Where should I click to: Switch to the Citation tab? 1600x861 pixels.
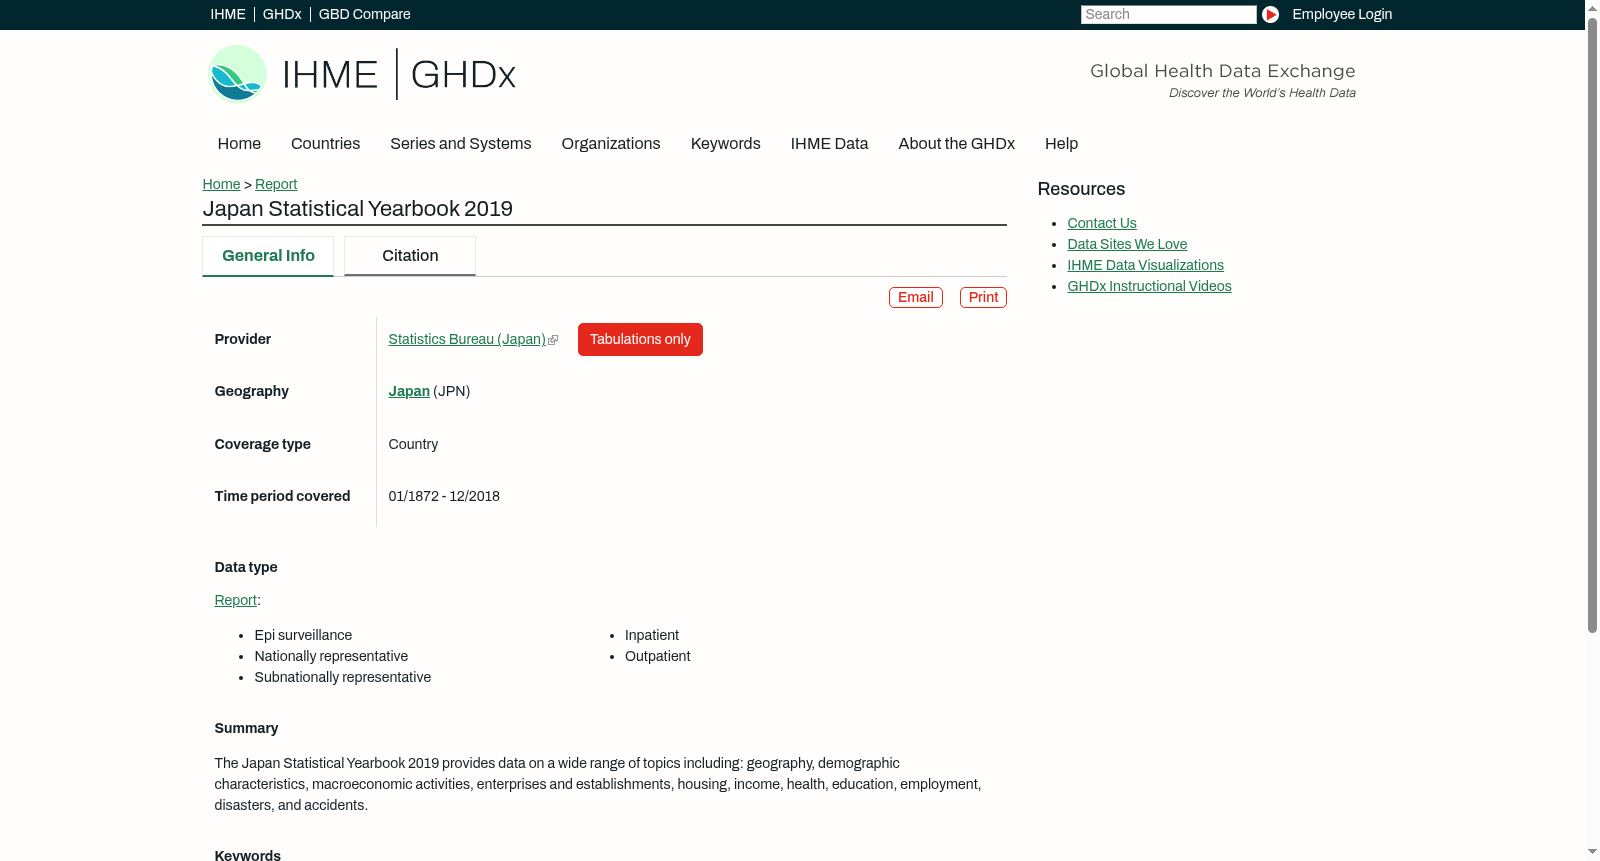[410, 256]
